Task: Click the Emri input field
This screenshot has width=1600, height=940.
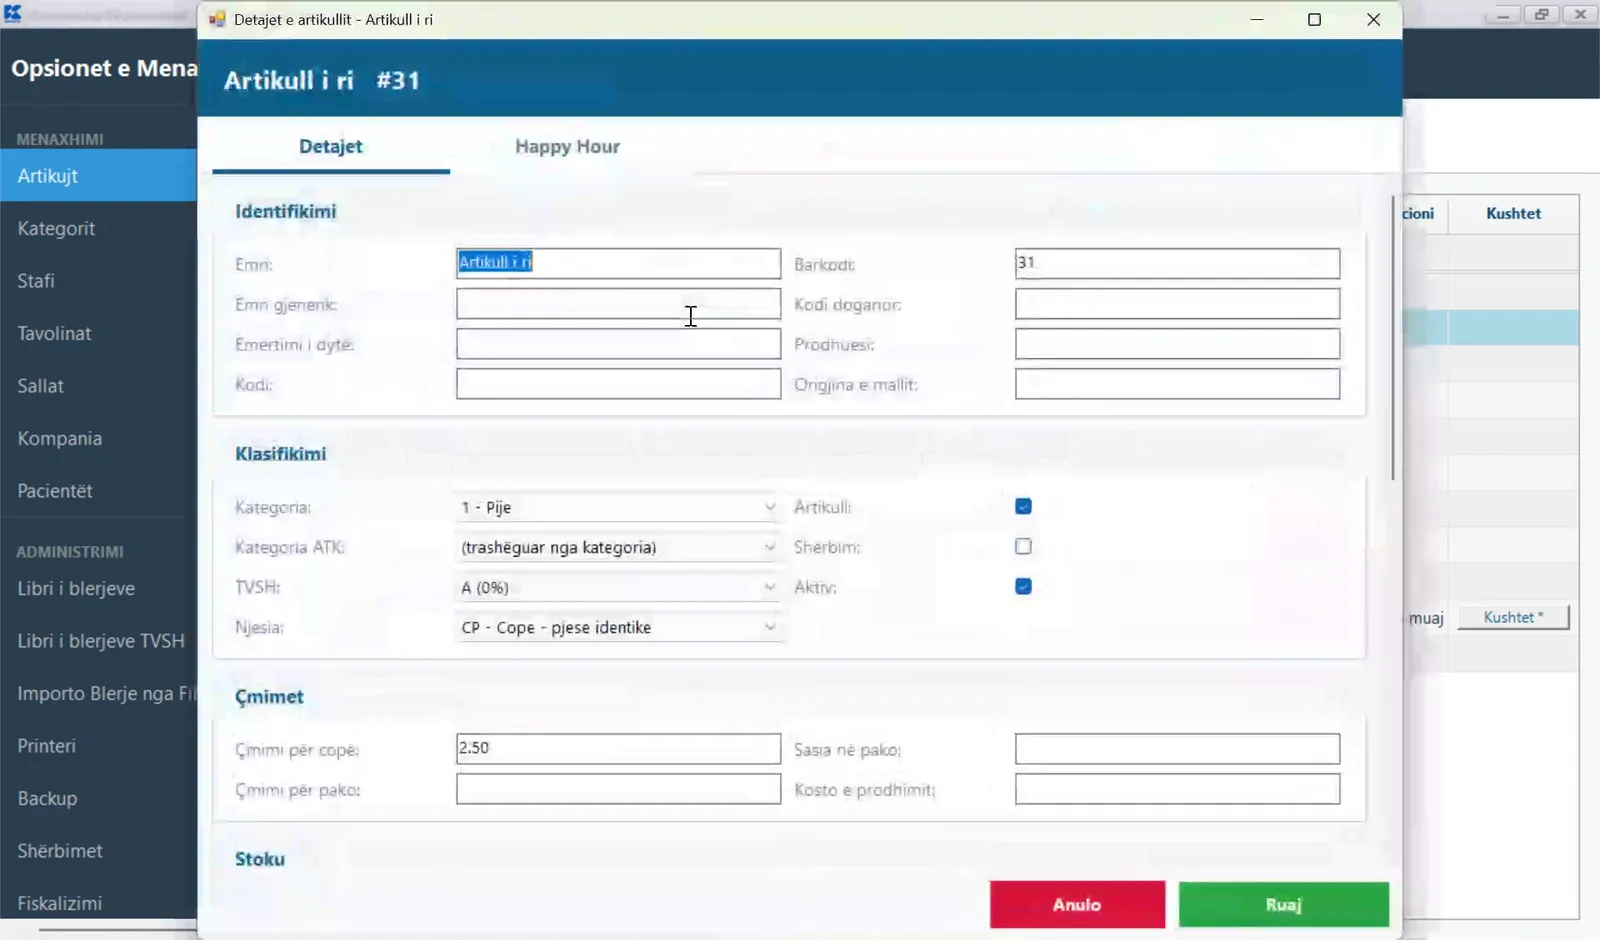Action: (618, 263)
